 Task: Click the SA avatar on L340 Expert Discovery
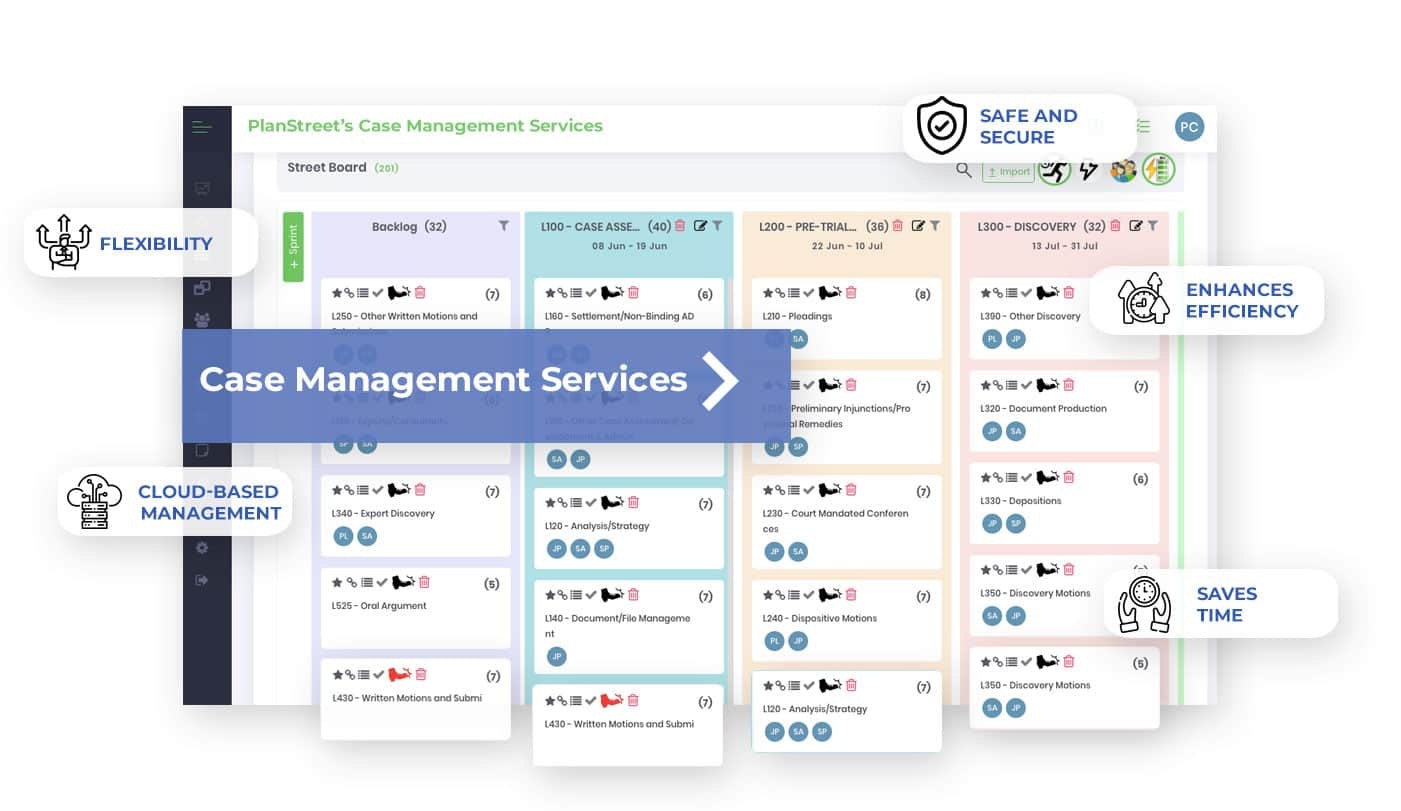pos(367,537)
